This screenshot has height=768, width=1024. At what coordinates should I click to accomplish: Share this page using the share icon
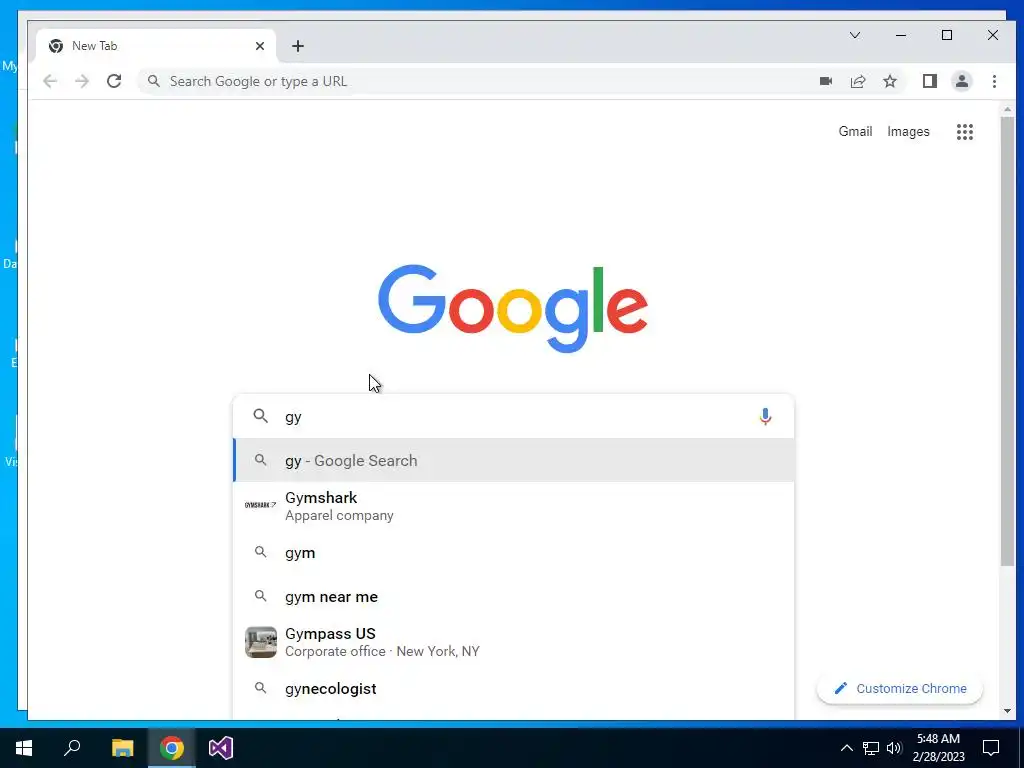pos(857,81)
